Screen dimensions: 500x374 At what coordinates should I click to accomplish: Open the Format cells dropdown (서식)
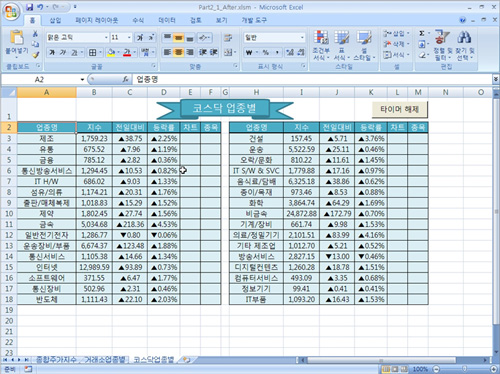pyautogui.click(x=396, y=55)
